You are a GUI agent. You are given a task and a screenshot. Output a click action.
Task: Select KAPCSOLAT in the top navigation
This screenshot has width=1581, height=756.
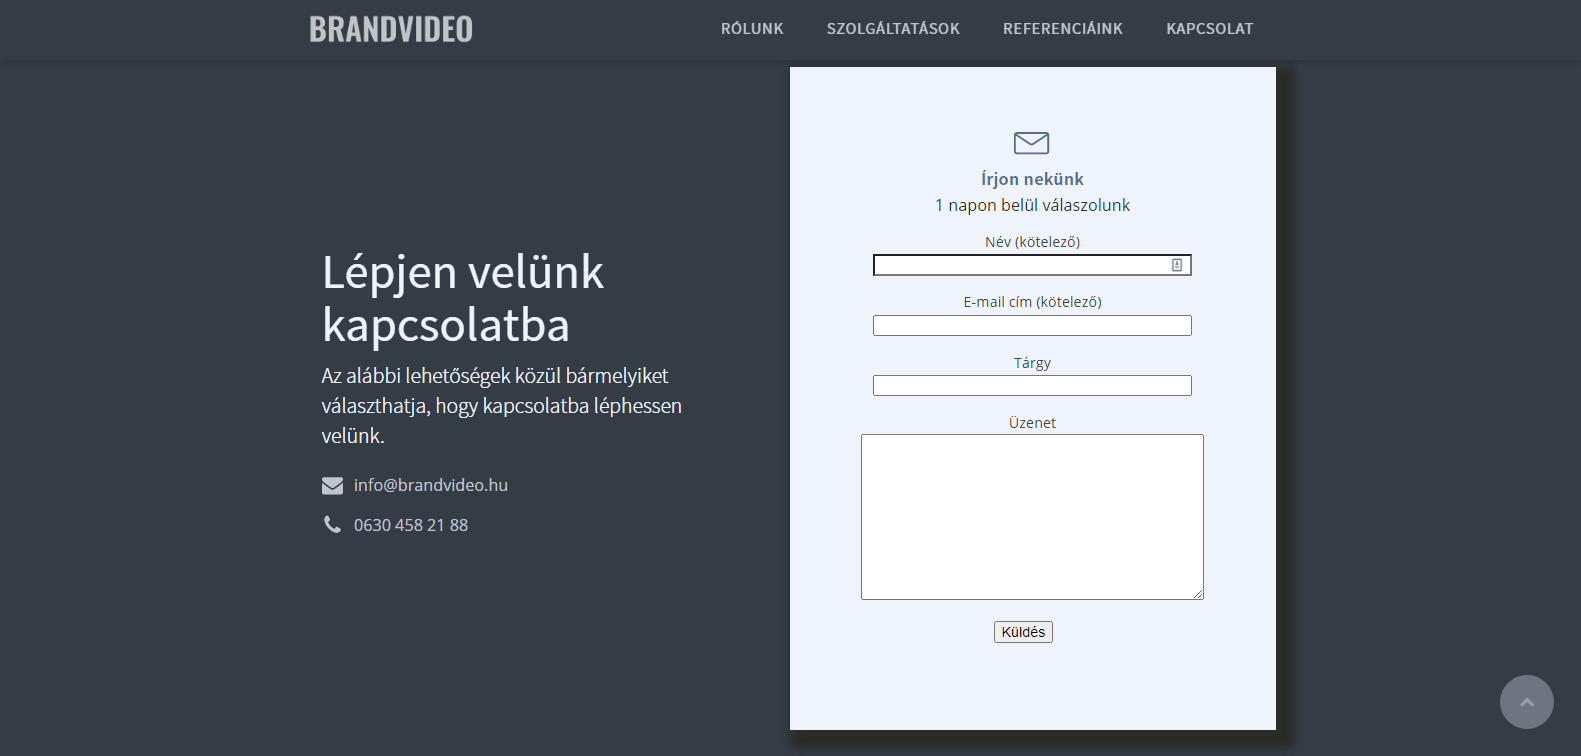(x=1209, y=29)
